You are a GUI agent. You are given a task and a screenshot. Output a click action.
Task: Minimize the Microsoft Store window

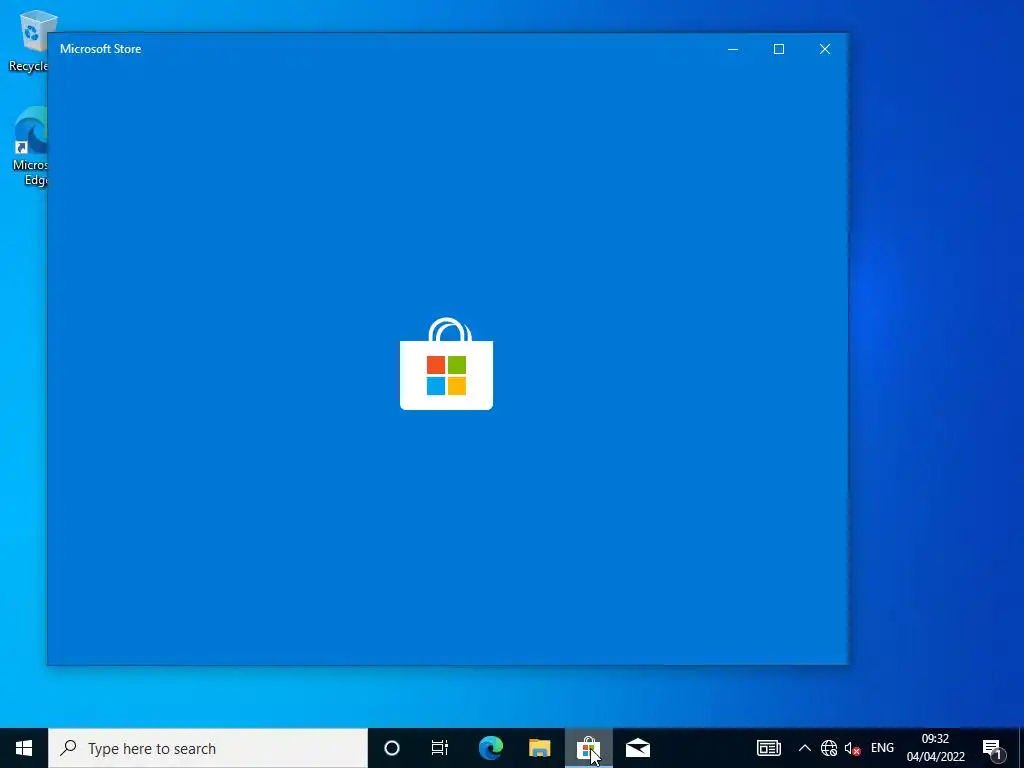[733, 49]
